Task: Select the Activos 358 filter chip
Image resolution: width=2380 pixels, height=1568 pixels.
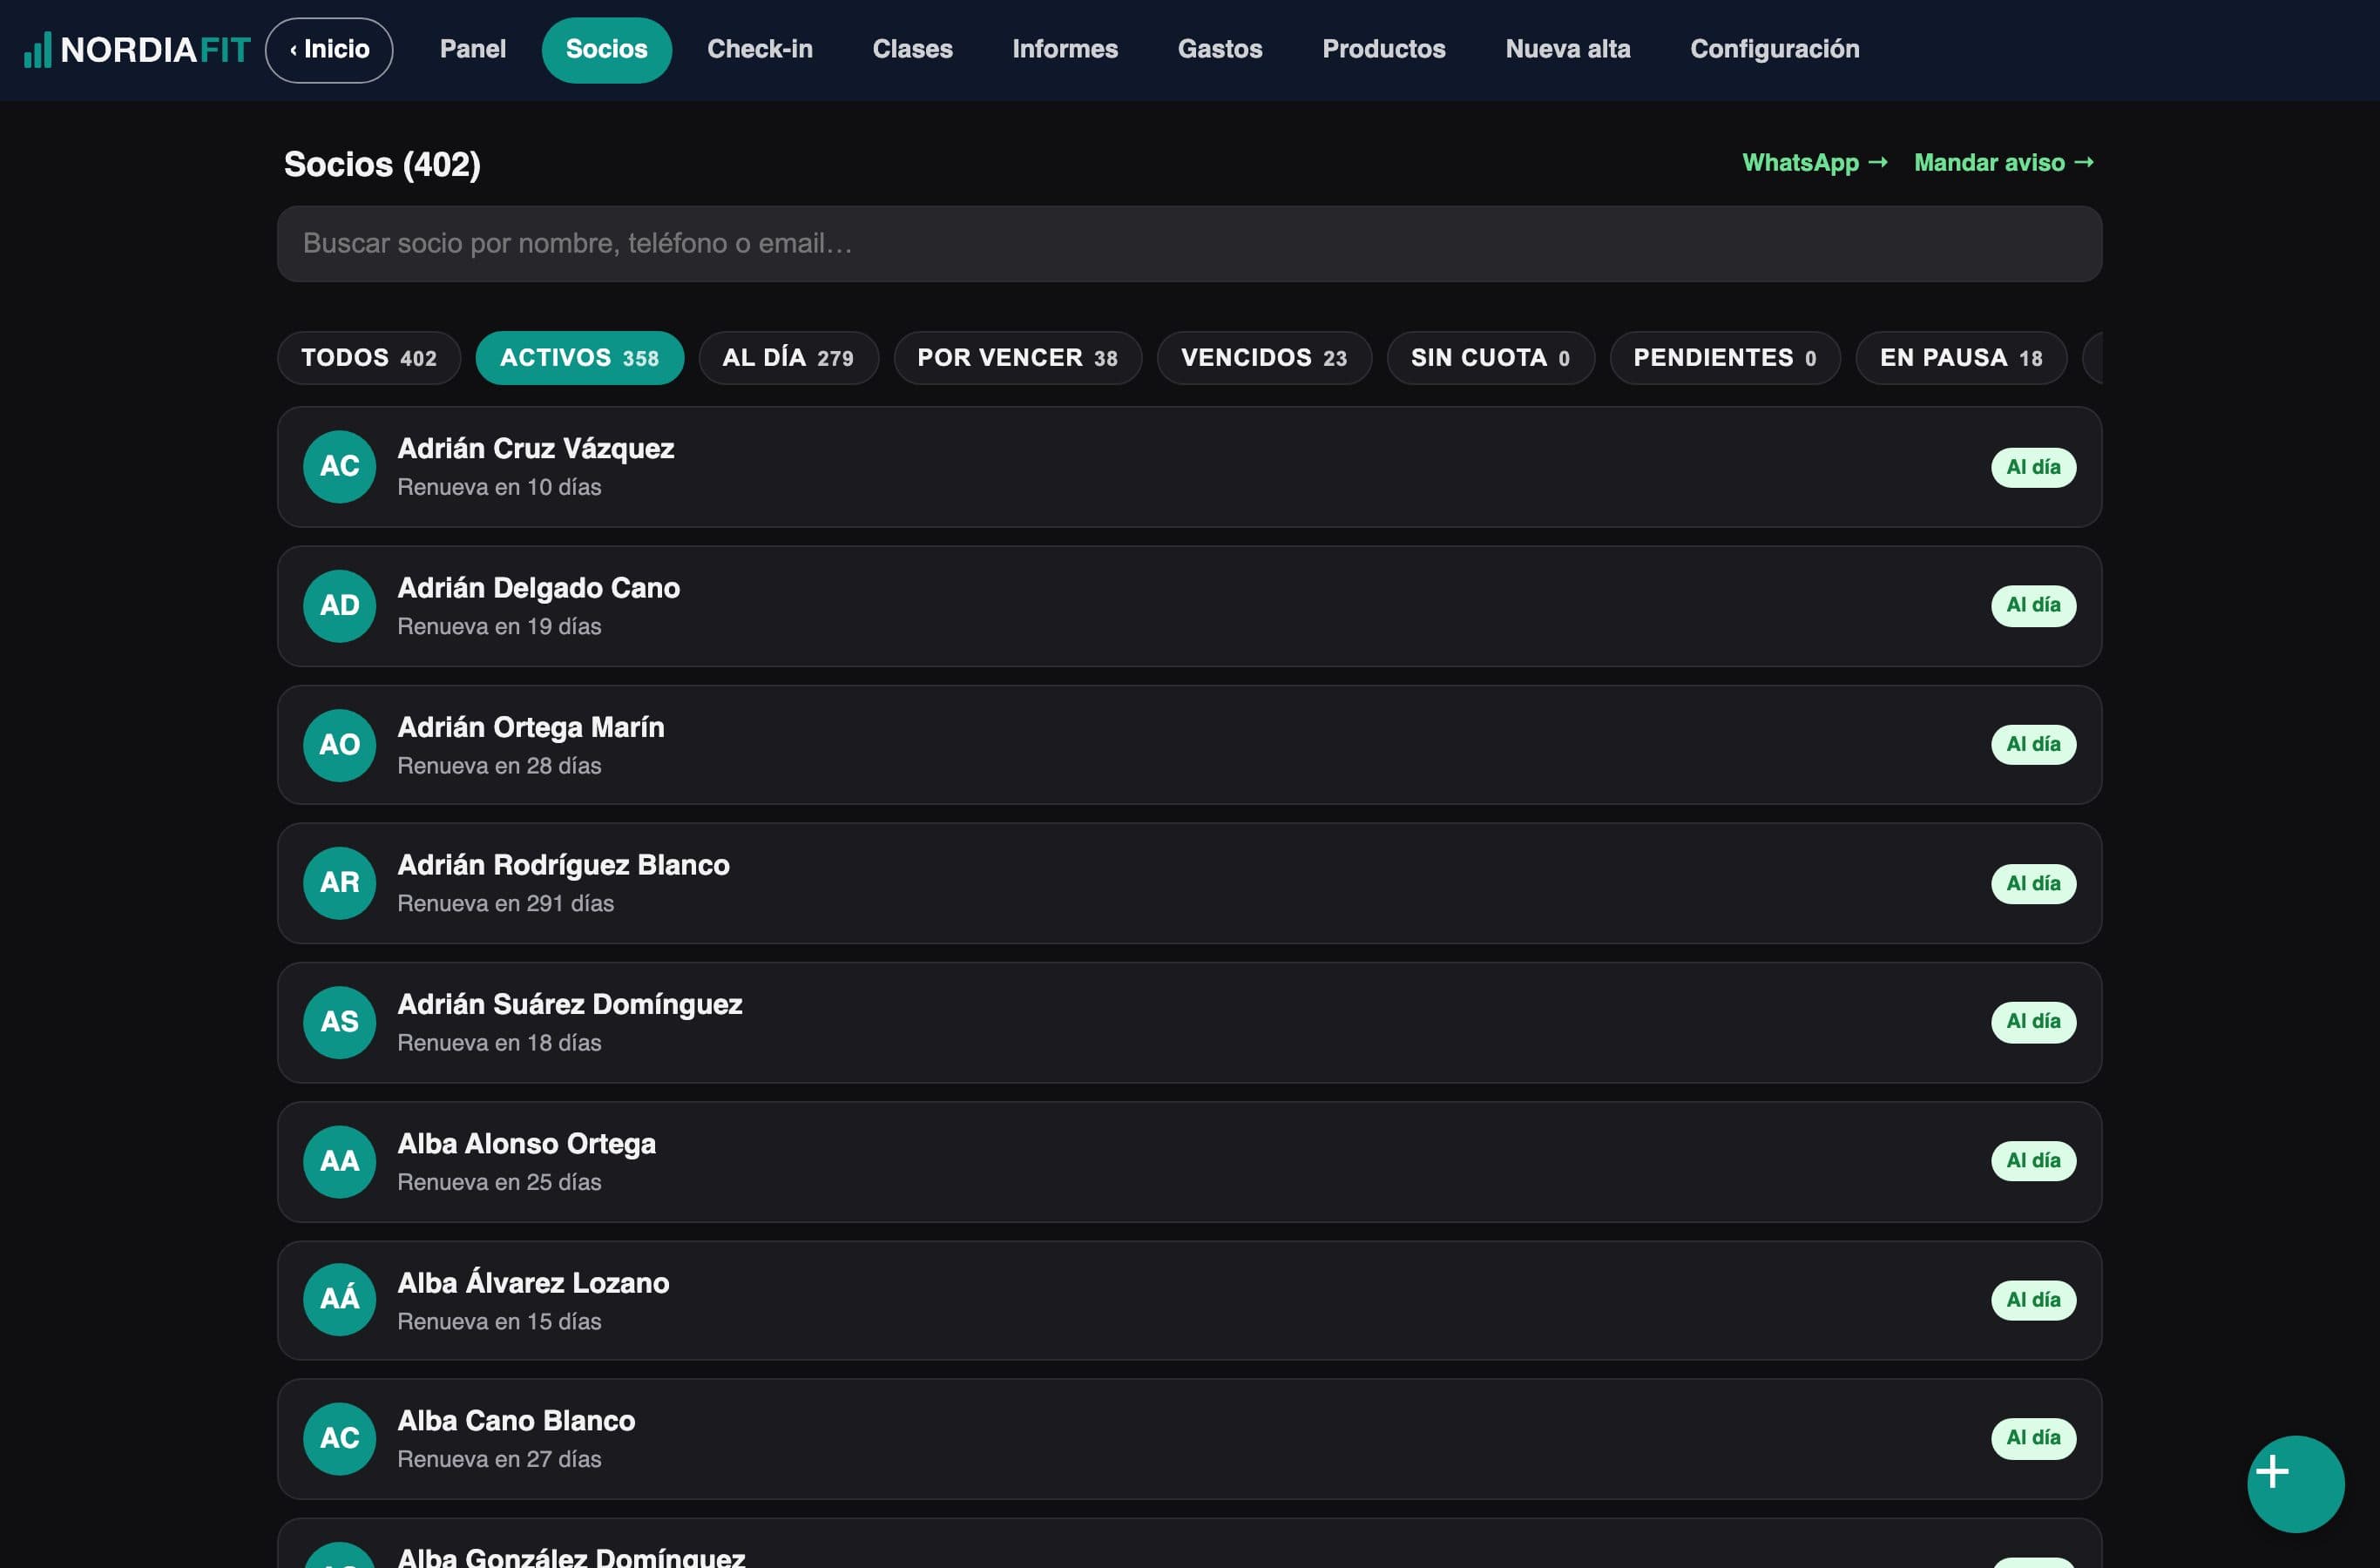Action: coord(579,358)
